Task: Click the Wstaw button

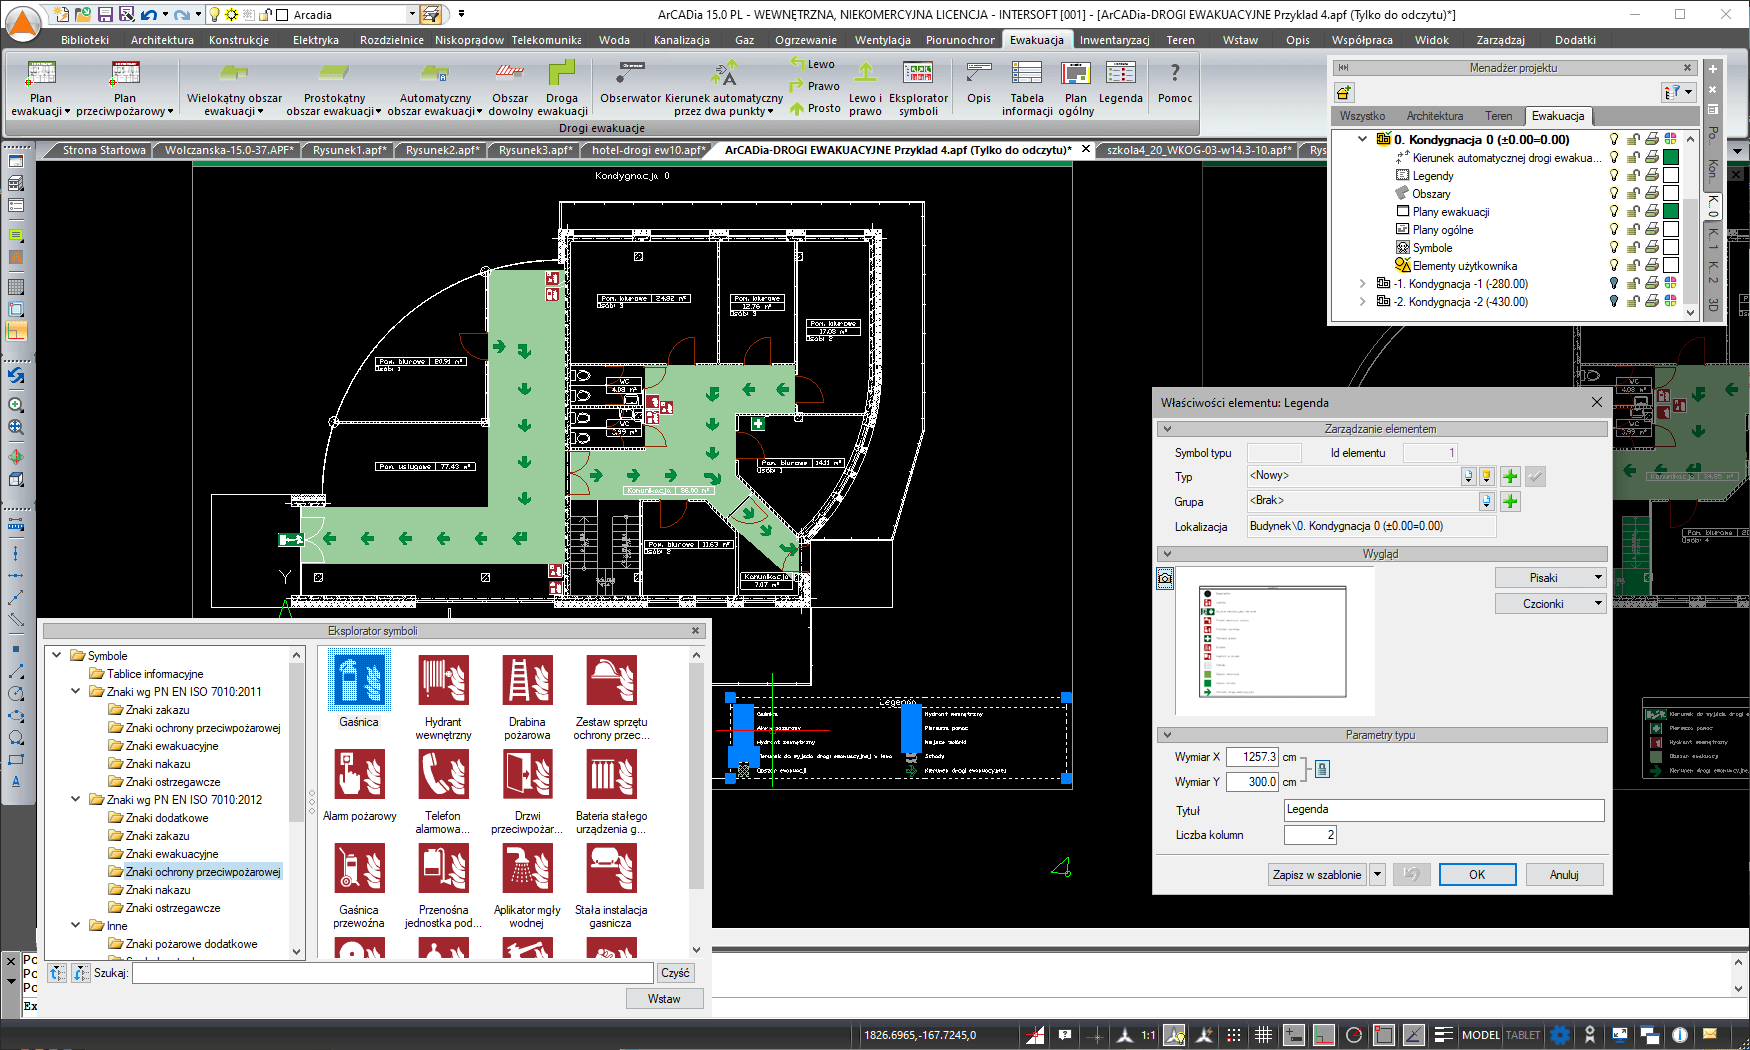Action: pos(664,999)
